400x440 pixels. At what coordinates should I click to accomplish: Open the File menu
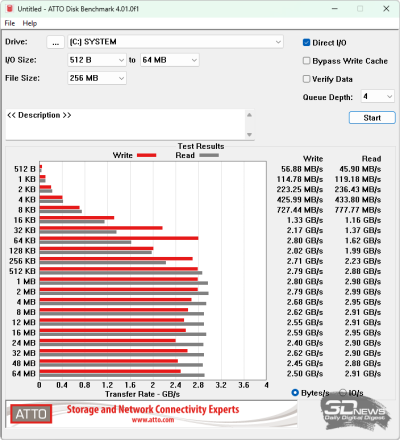10,23
